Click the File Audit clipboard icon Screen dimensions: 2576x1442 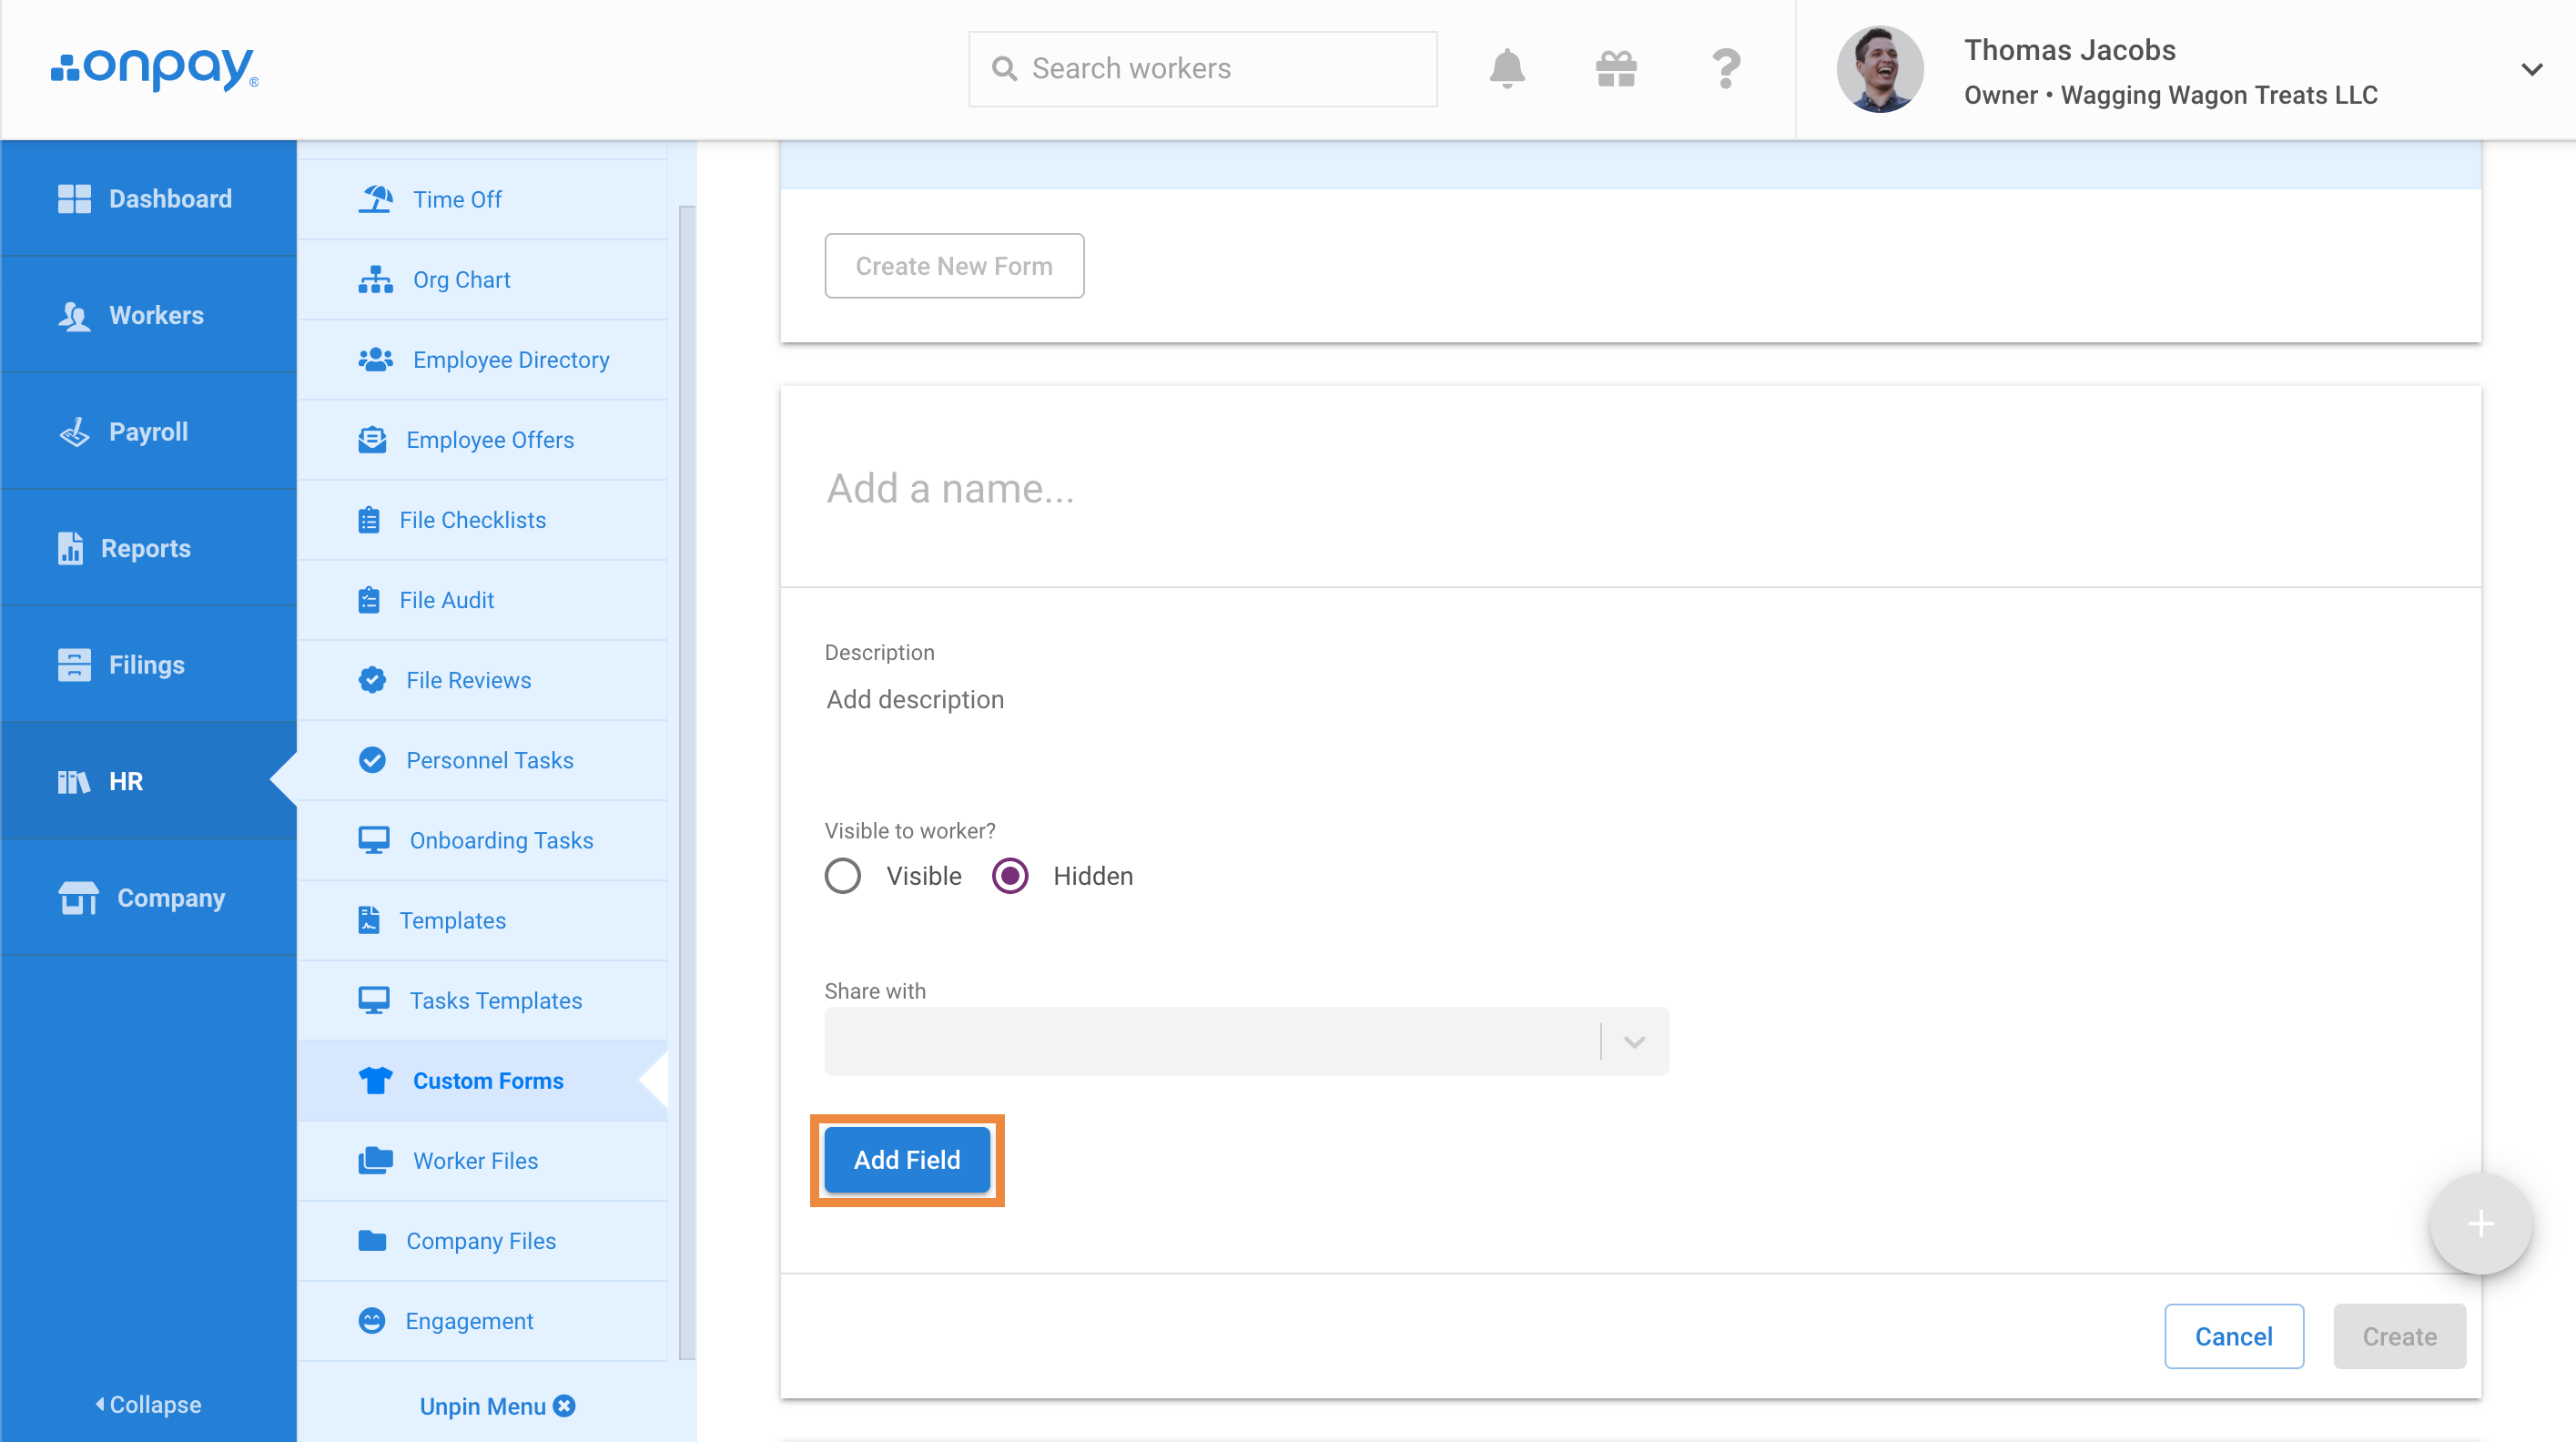(368, 600)
